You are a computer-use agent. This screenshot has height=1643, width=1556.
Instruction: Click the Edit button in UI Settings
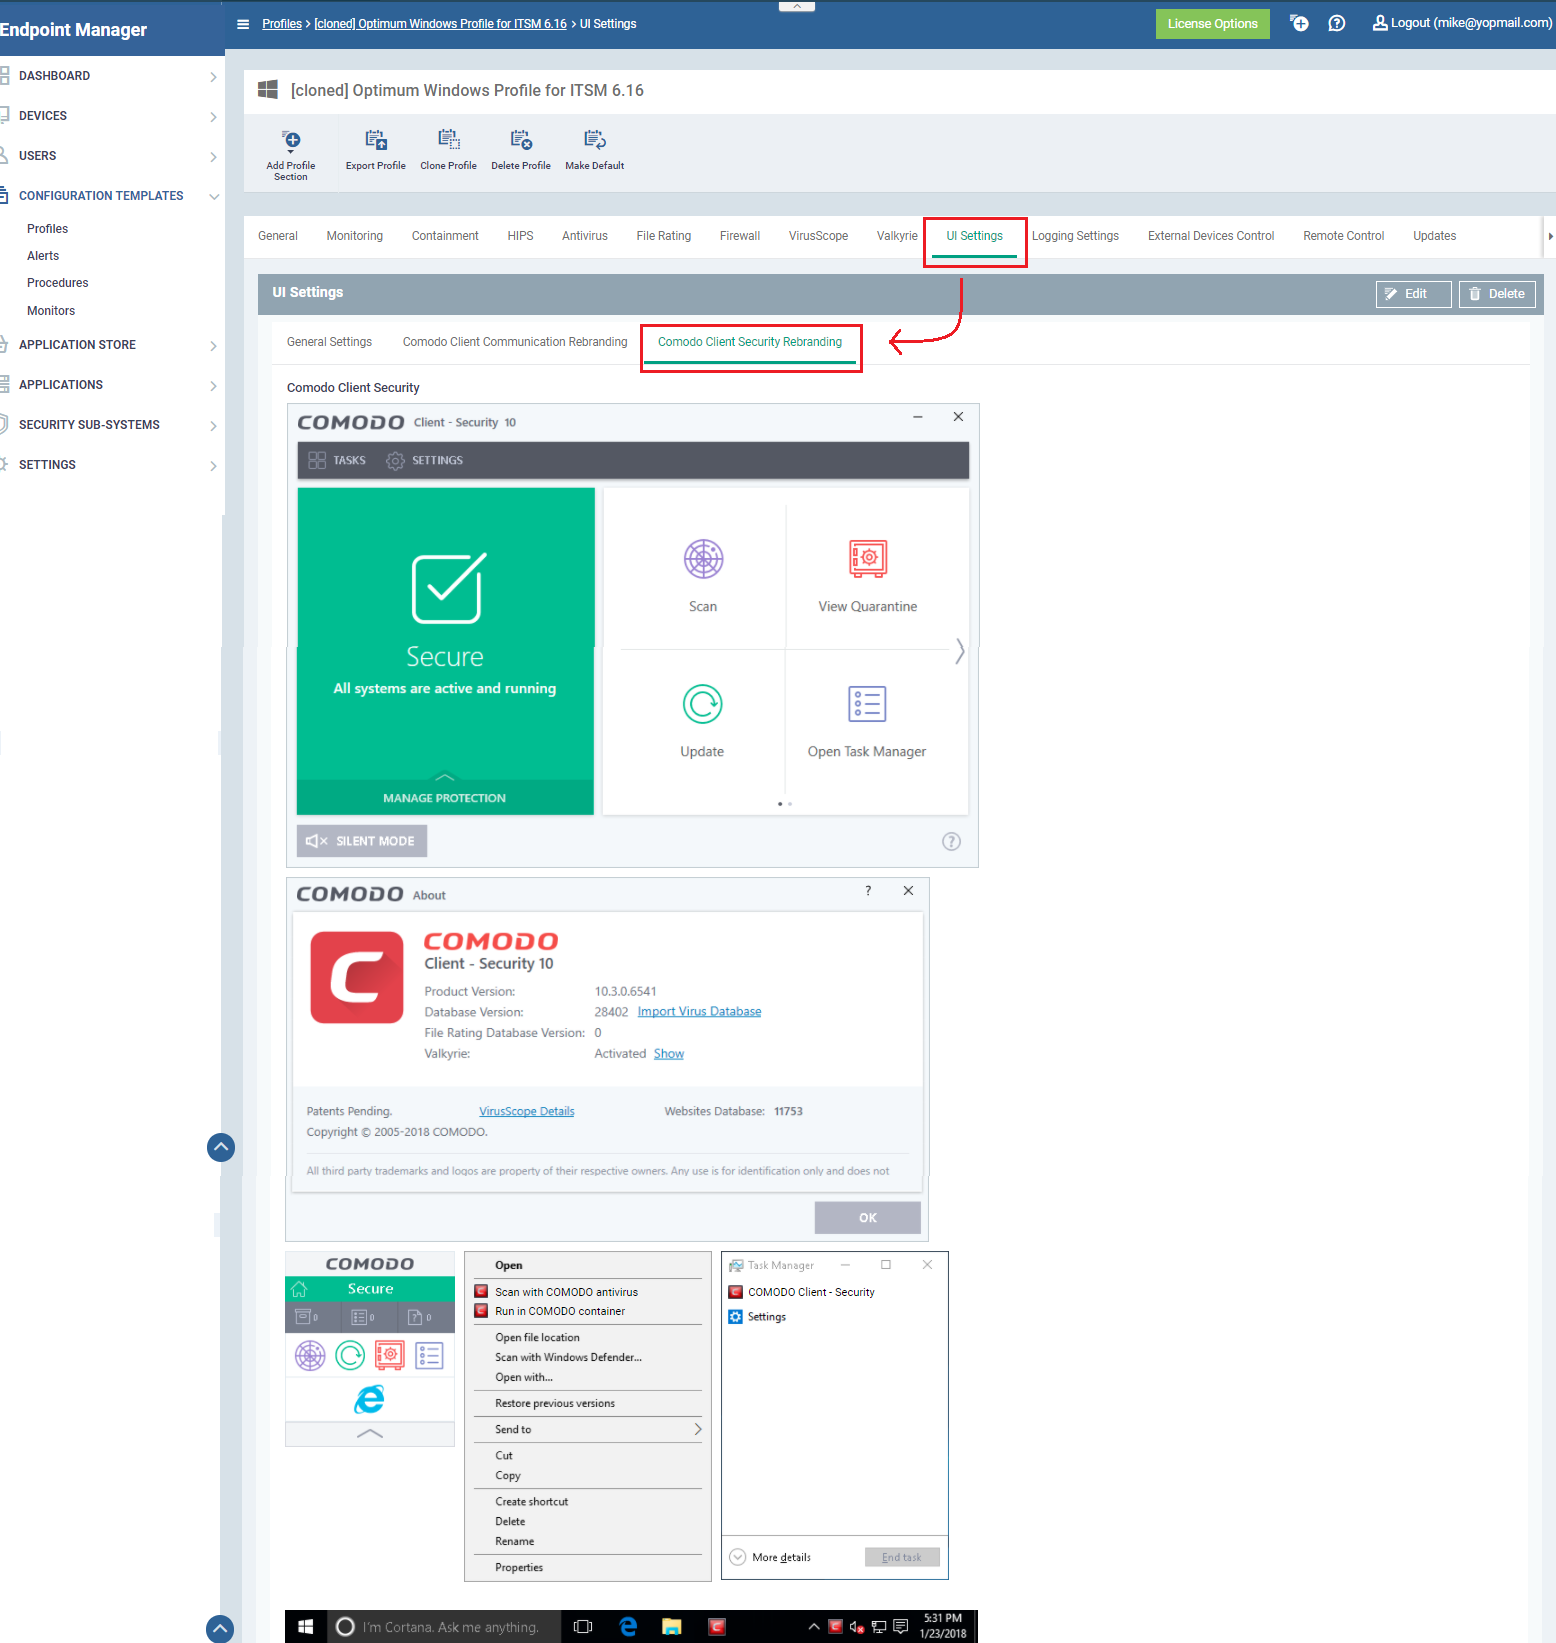click(1413, 294)
